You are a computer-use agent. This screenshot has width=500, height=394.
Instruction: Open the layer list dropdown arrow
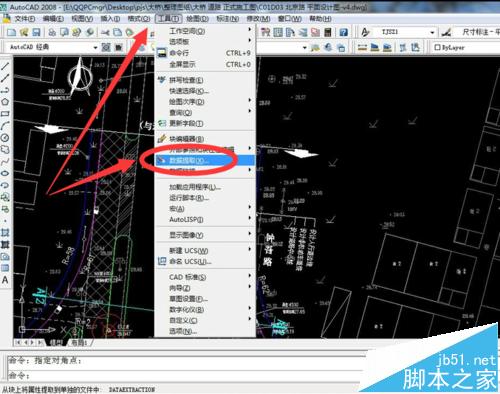pyautogui.click(x=304, y=48)
